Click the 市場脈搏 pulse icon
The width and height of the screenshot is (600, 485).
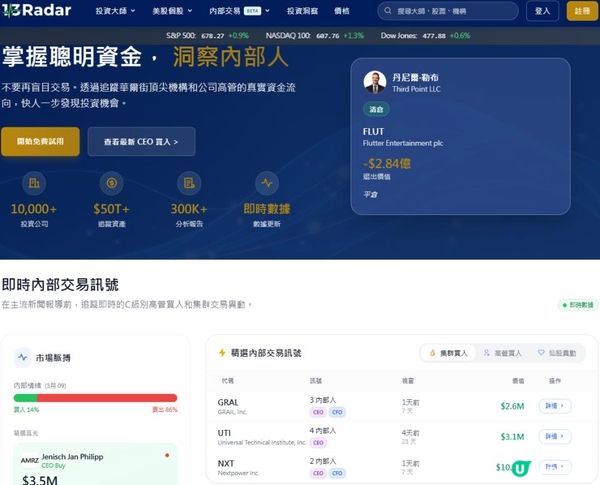(23, 358)
